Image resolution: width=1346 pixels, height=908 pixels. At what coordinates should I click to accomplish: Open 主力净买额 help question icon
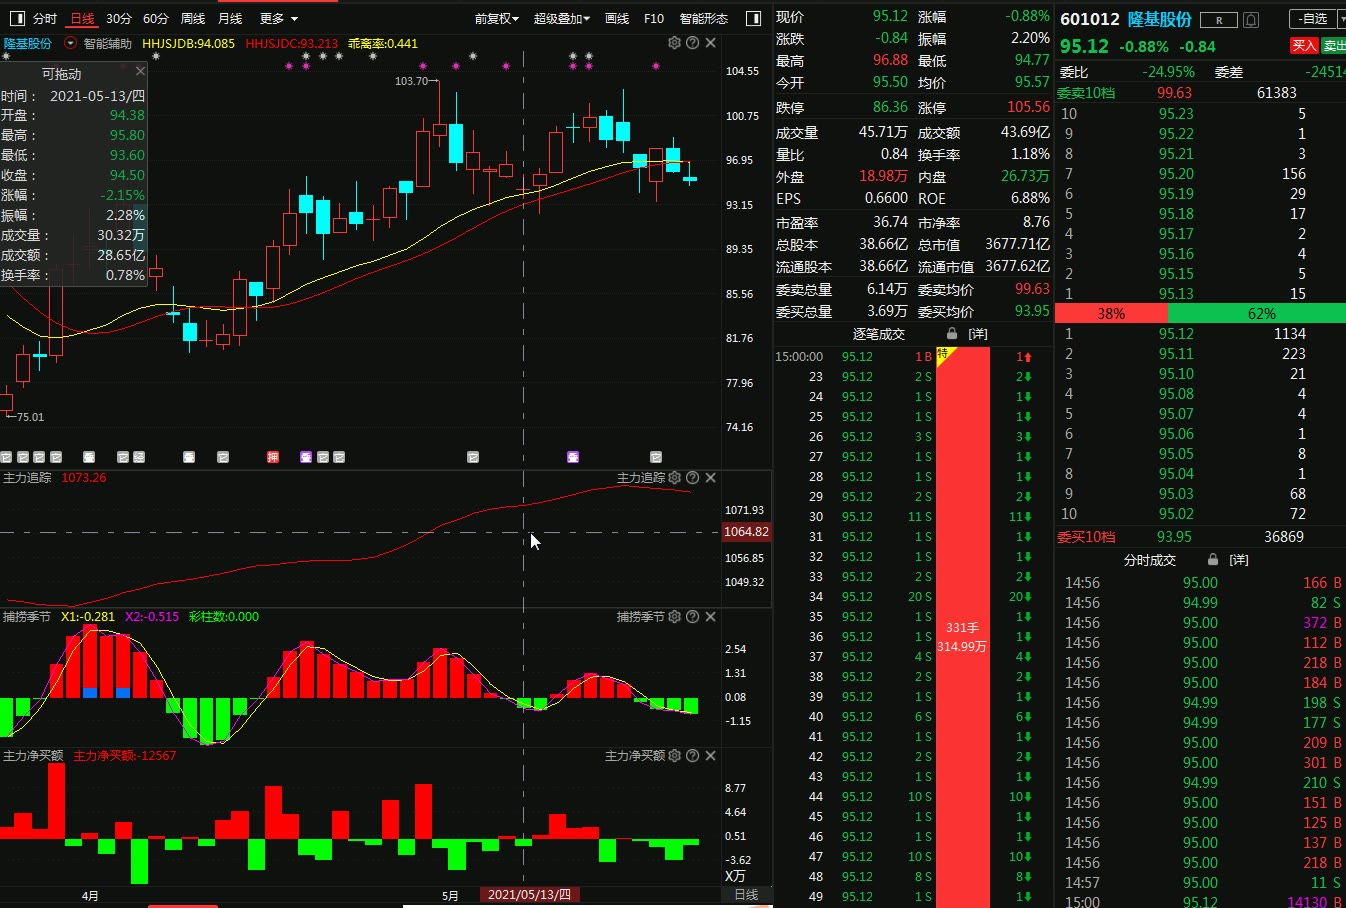(692, 756)
